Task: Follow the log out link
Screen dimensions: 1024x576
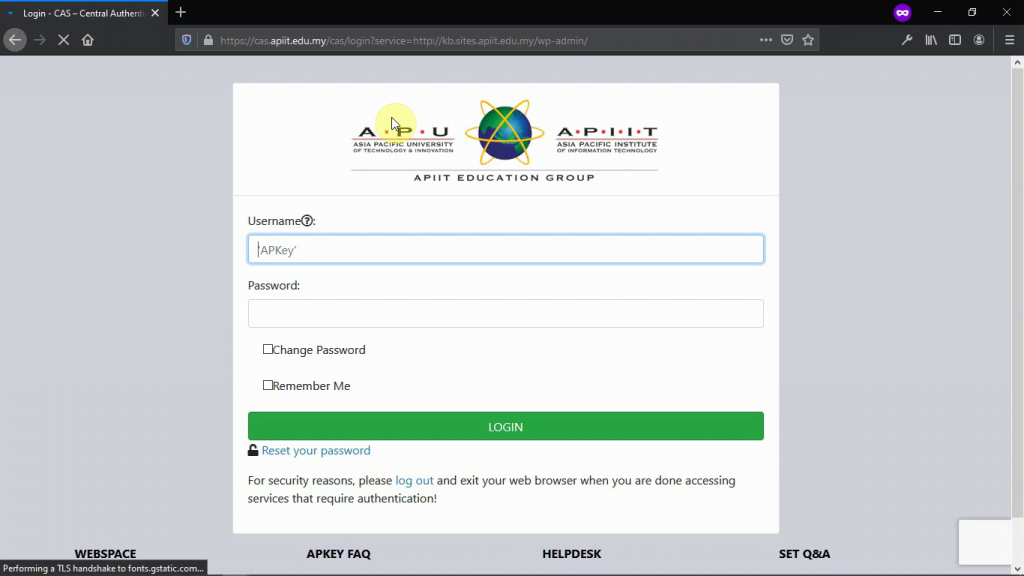Action: click(x=414, y=481)
